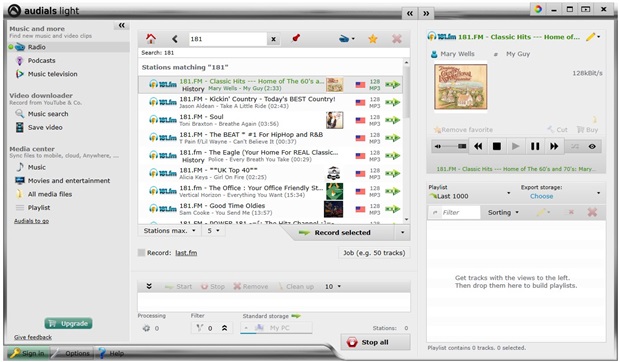Screen dimensions: 620x362
Task: Pause the current radio stream
Action: (x=535, y=146)
